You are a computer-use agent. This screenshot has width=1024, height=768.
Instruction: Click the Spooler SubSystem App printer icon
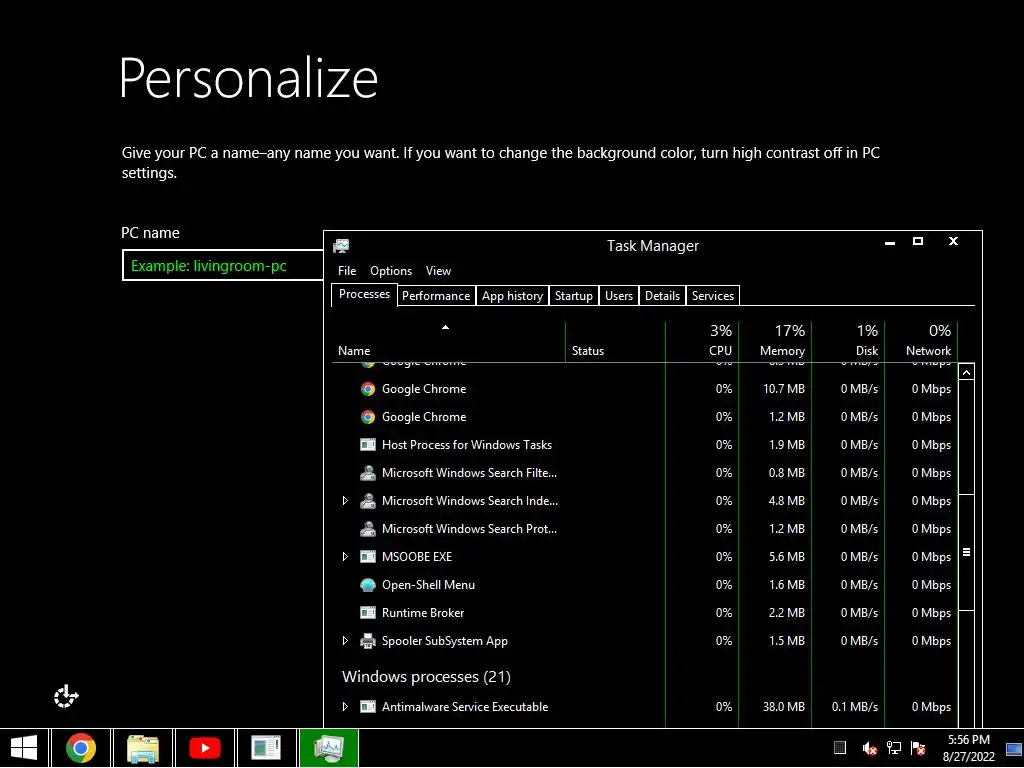[368, 641]
